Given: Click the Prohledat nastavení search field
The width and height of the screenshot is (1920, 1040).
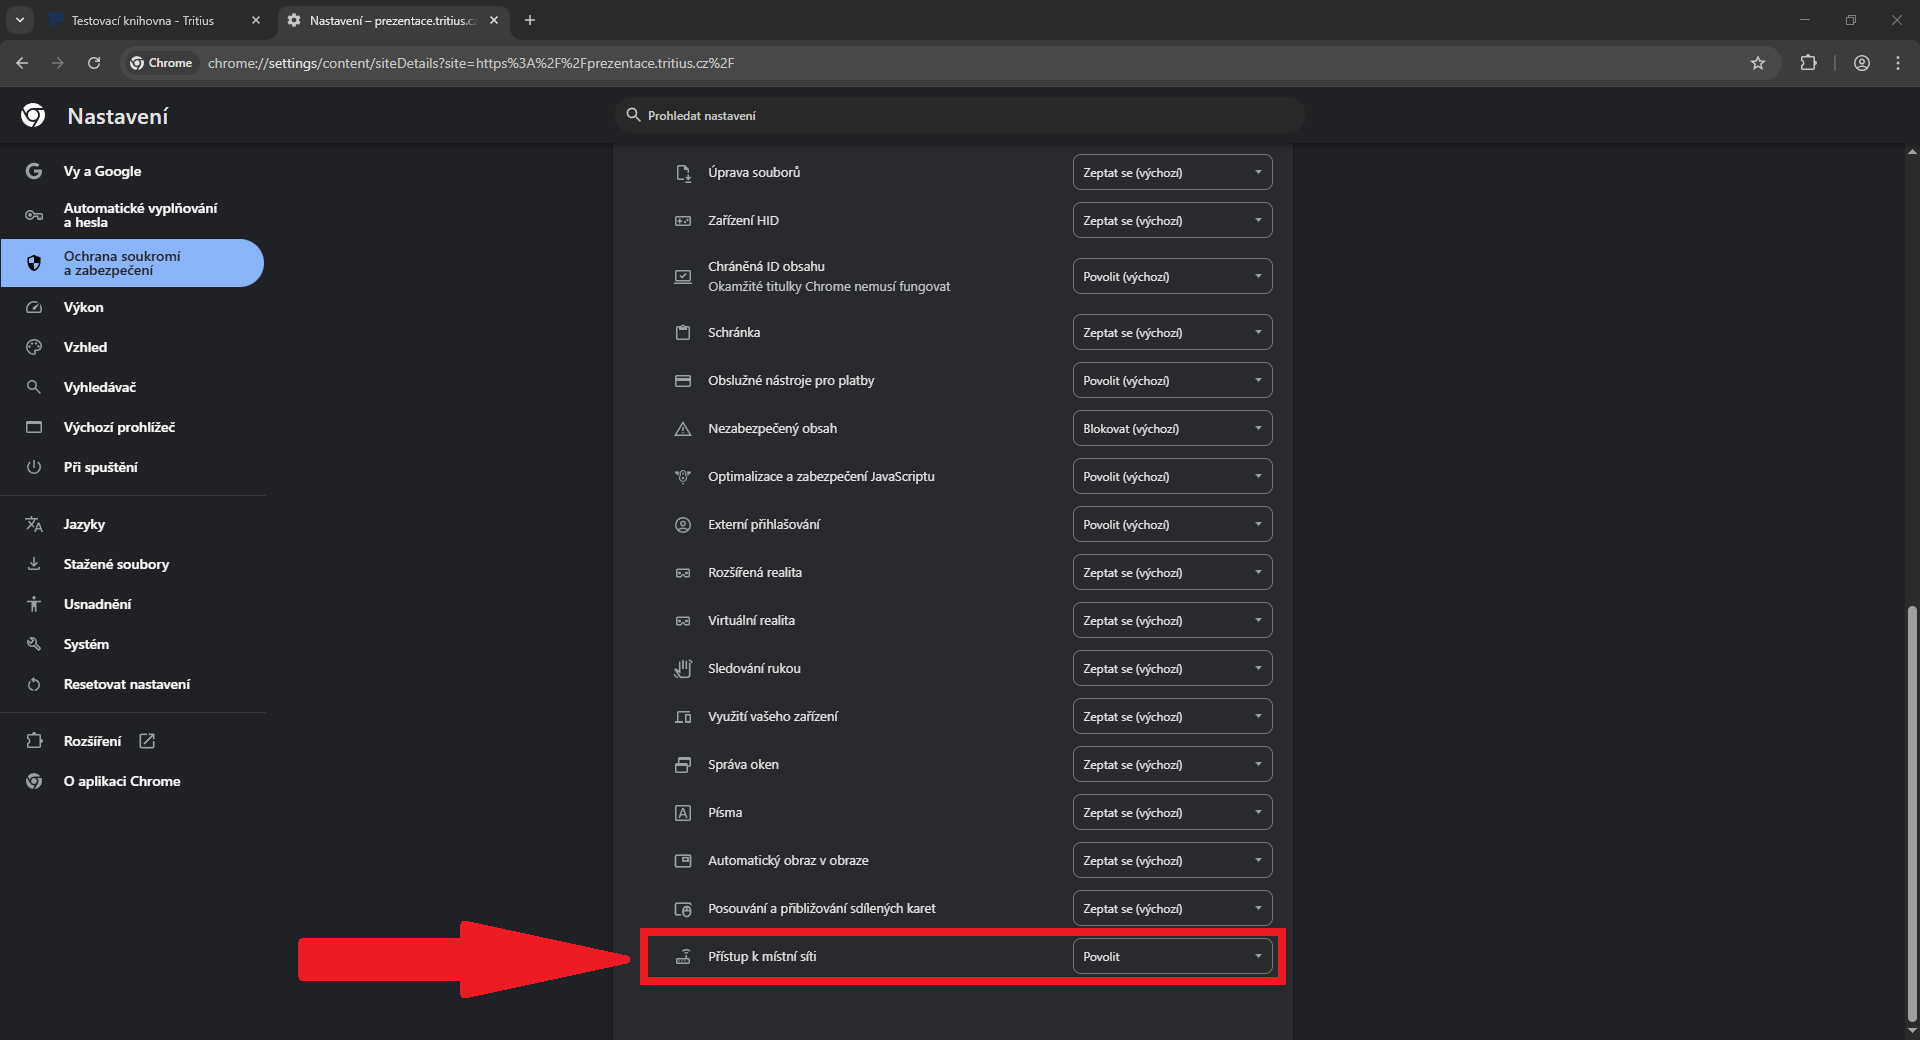Looking at the screenshot, I should (x=960, y=116).
